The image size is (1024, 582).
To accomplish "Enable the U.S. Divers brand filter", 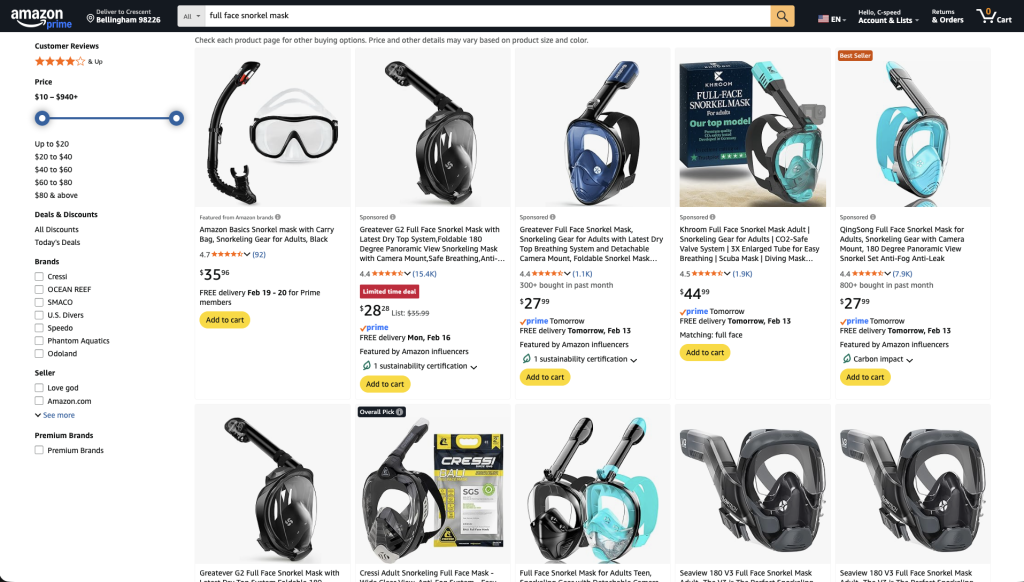I will point(39,315).
